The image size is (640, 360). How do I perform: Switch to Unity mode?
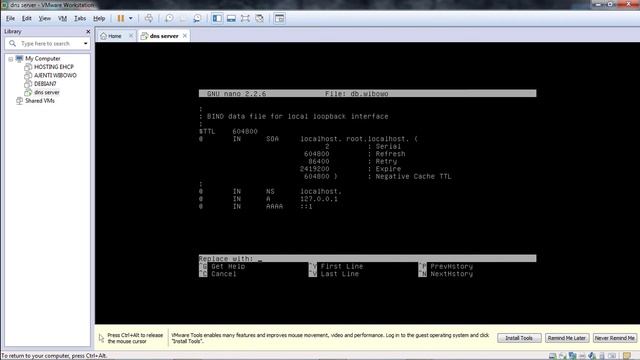point(260,18)
